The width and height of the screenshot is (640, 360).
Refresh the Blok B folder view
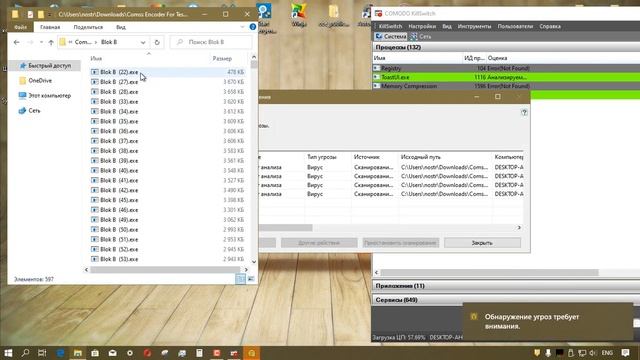tap(157, 42)
